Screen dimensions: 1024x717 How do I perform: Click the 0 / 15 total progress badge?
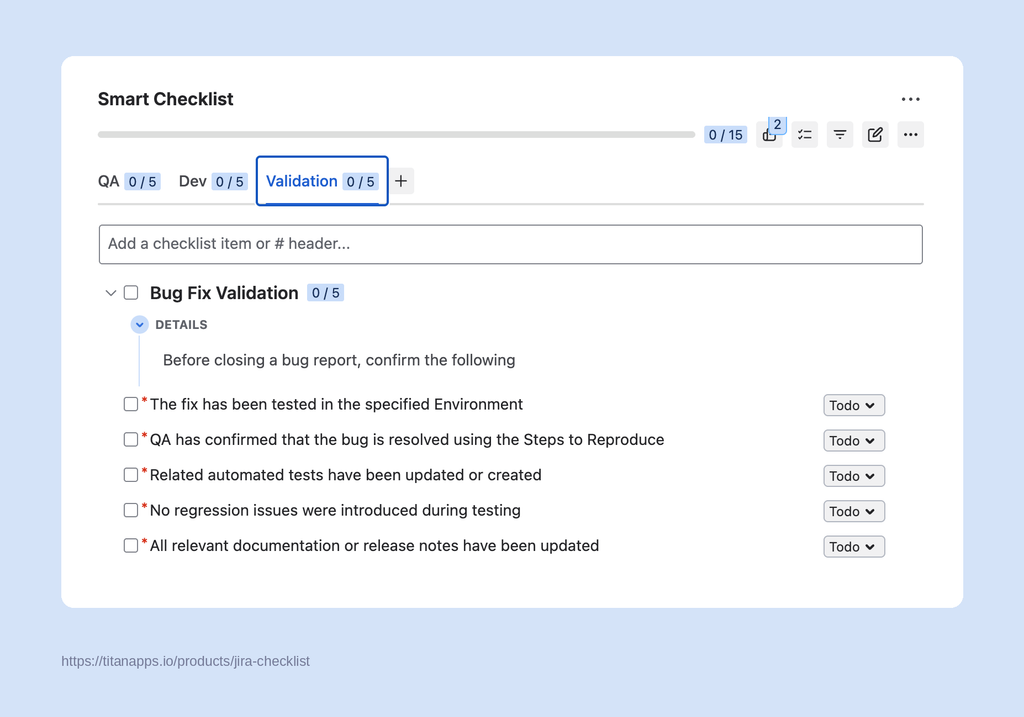point(726,135)
